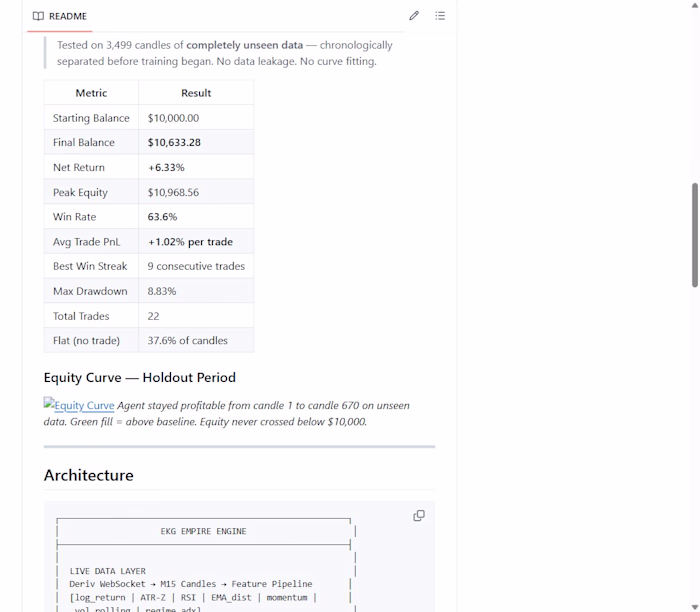Copy the architecture code block
The height and width of the screenshot is (612, 700).
tap(419, 516)
